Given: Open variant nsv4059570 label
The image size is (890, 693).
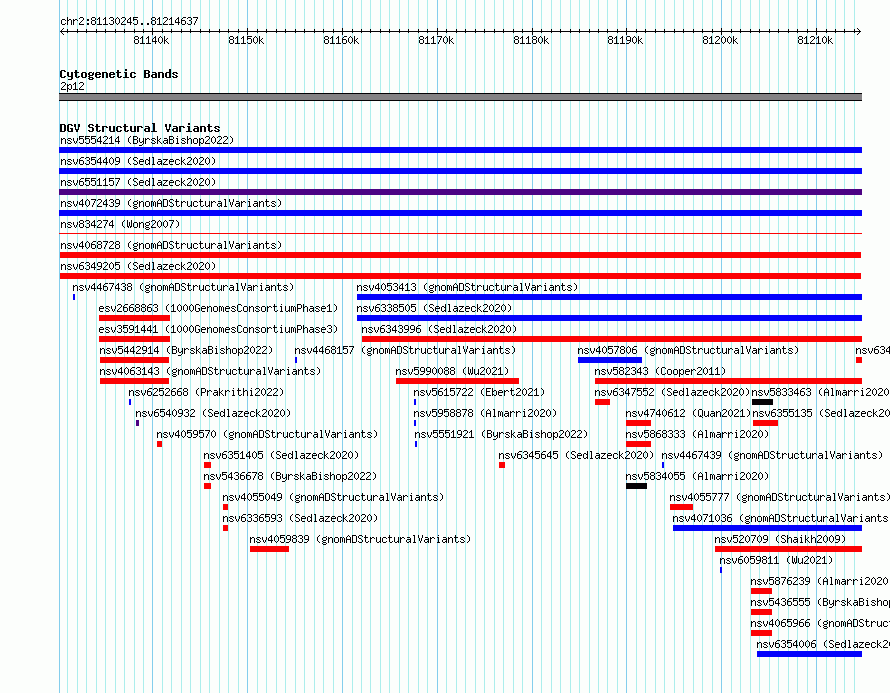Looking at the screenshot, I should [267, 434].
